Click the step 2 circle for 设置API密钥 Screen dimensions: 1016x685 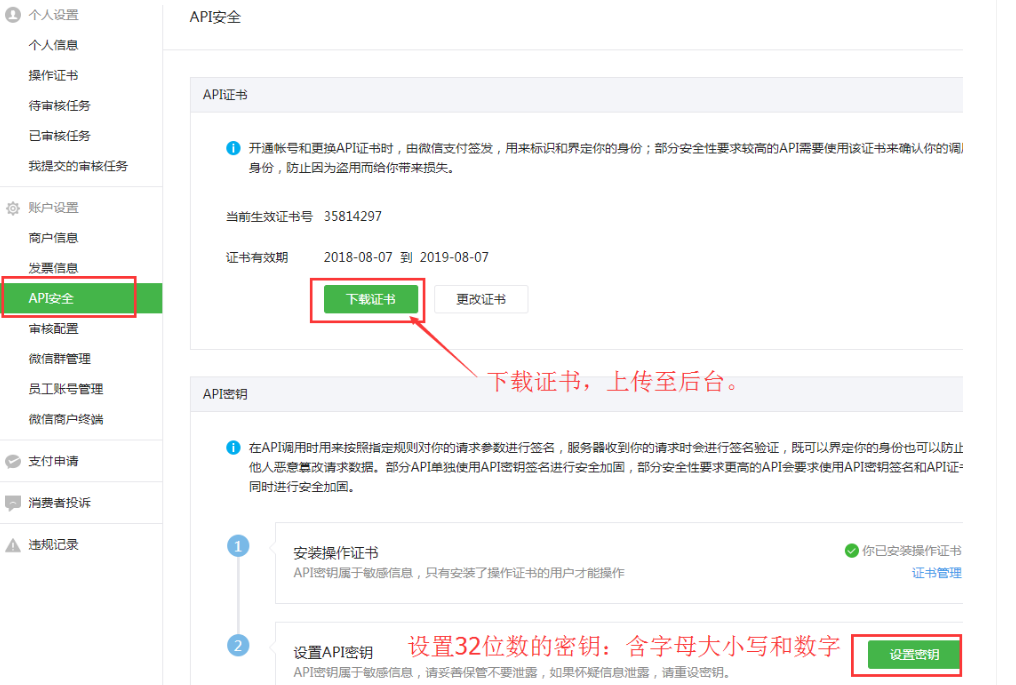tap(238, 646)
